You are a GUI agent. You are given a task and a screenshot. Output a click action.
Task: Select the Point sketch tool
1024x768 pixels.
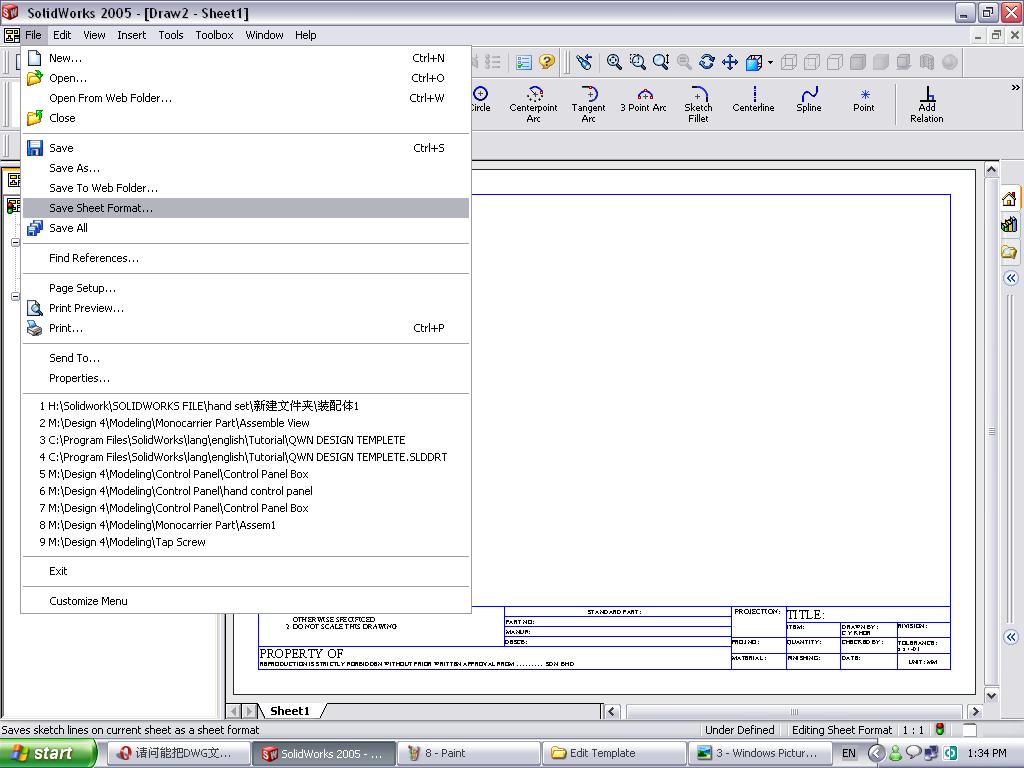(863, 100)
